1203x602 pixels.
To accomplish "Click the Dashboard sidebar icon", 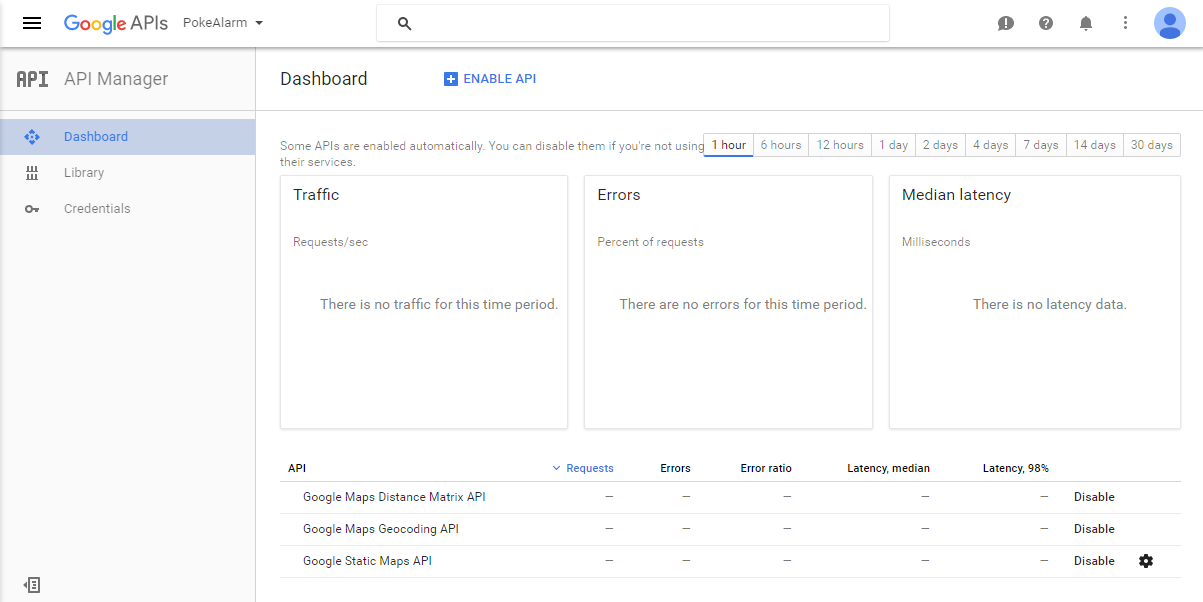I will click(x=32, y=137).
